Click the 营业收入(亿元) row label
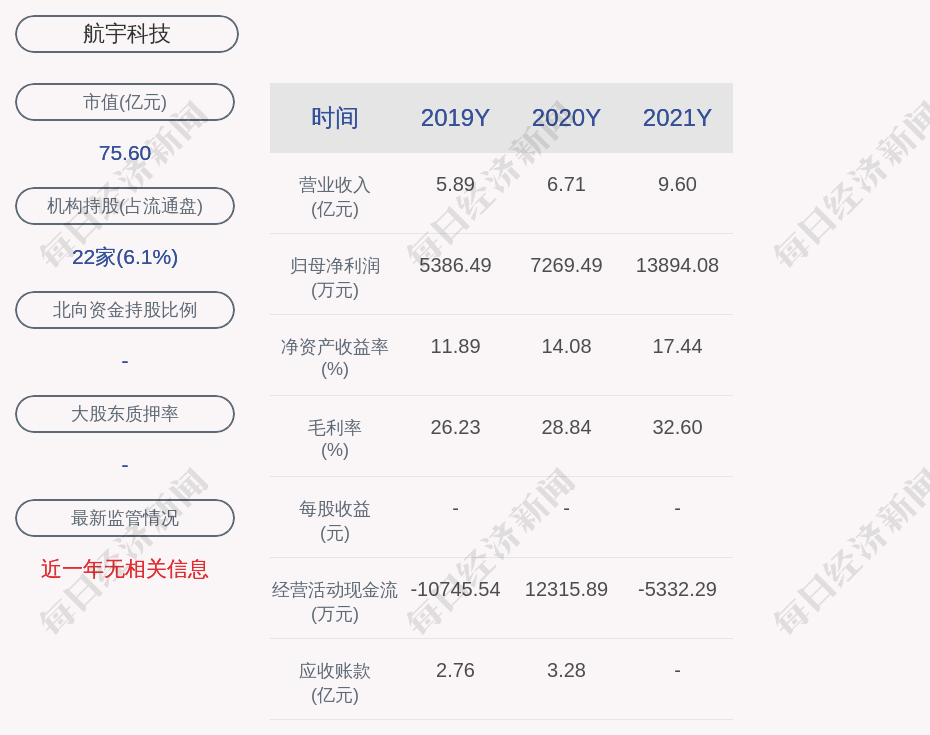The height and width of the screenshot is (735, 930). coord(335,196)
